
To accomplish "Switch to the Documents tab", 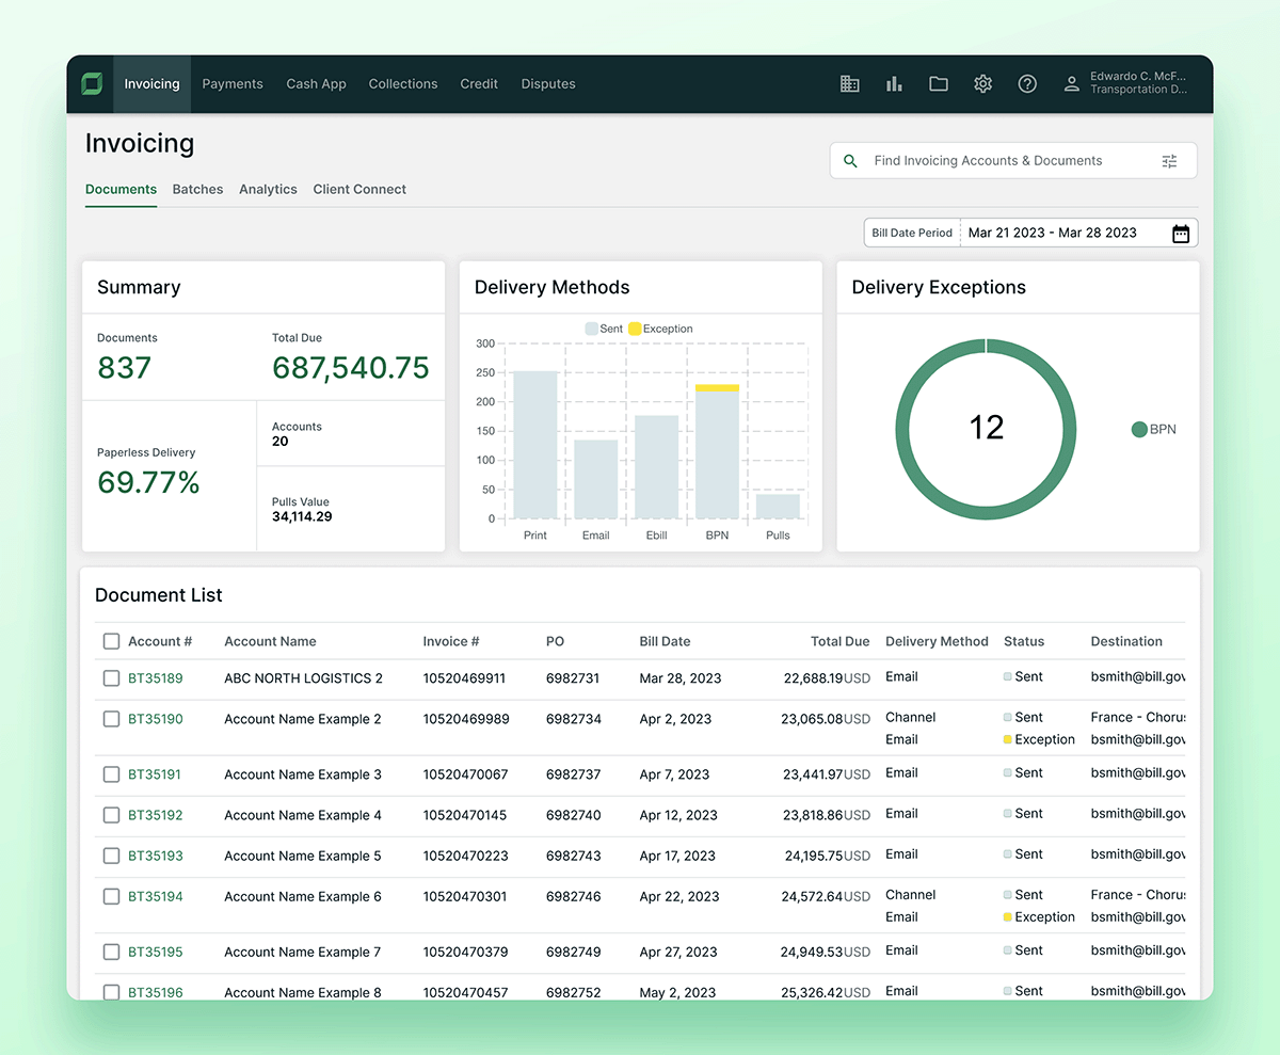I will coord(121,189).
